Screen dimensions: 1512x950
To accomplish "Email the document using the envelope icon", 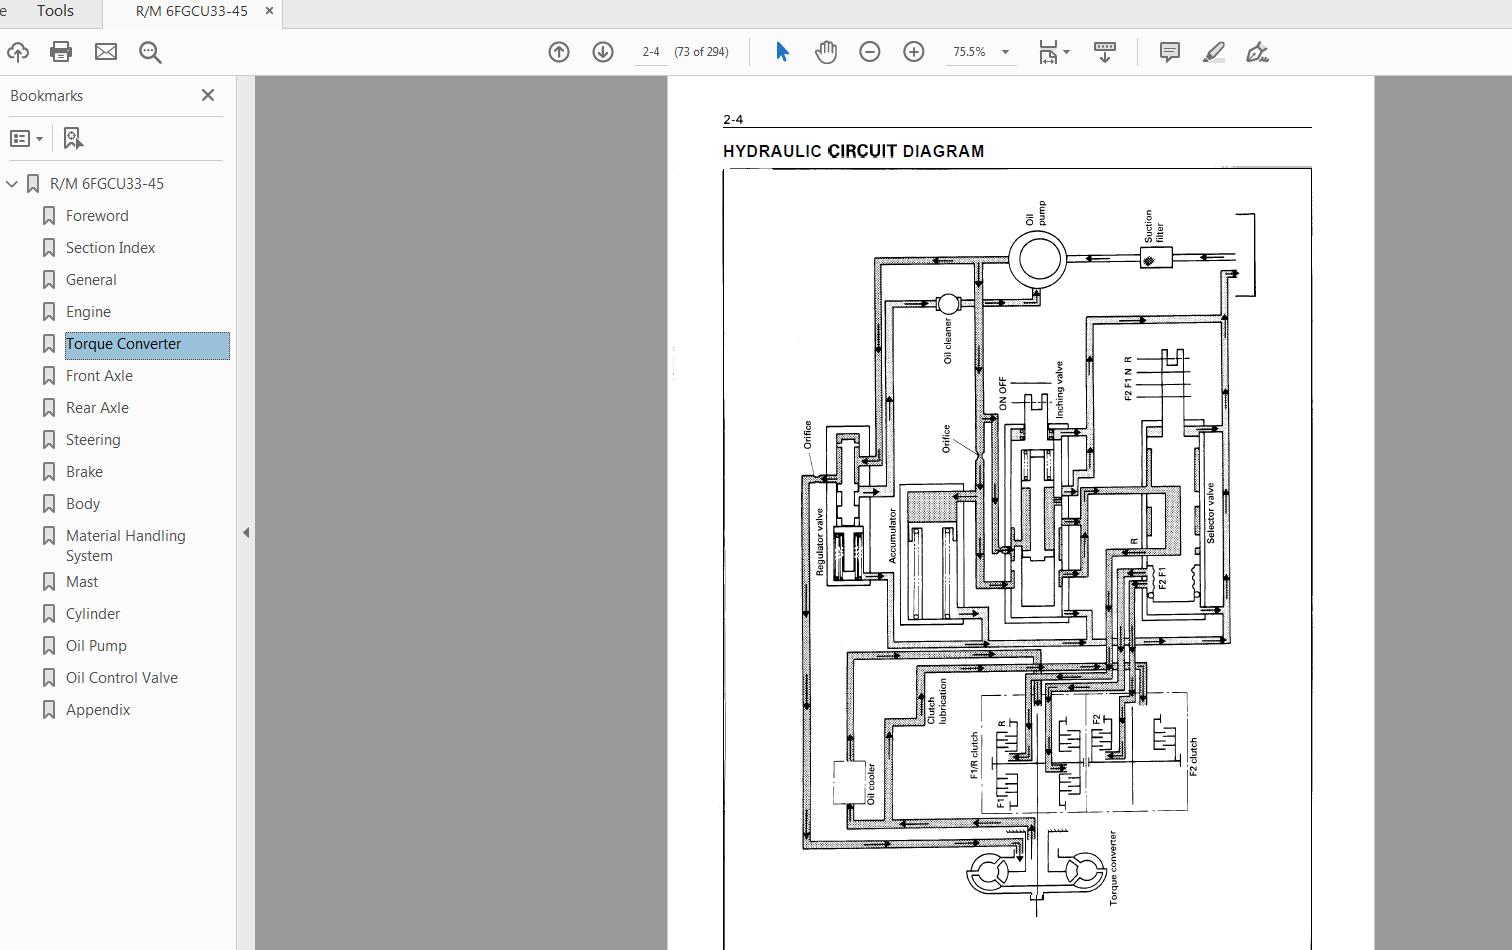I will [x=105, y=51].
